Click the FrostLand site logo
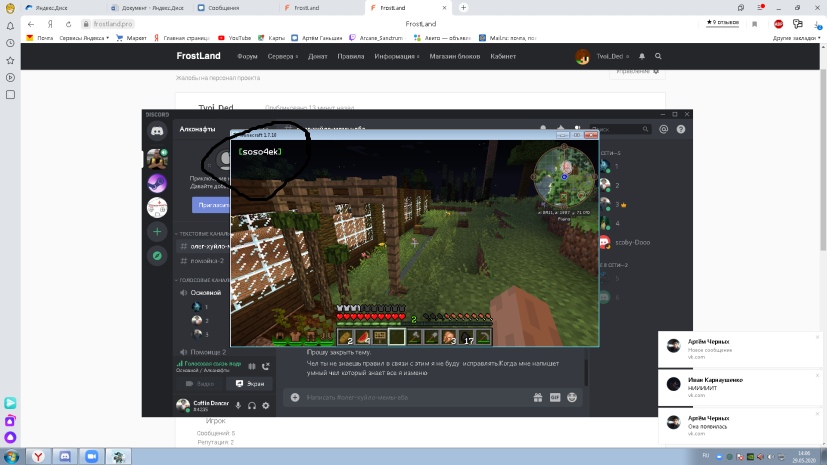Viewport: 827px width, 465px height. 198,56
